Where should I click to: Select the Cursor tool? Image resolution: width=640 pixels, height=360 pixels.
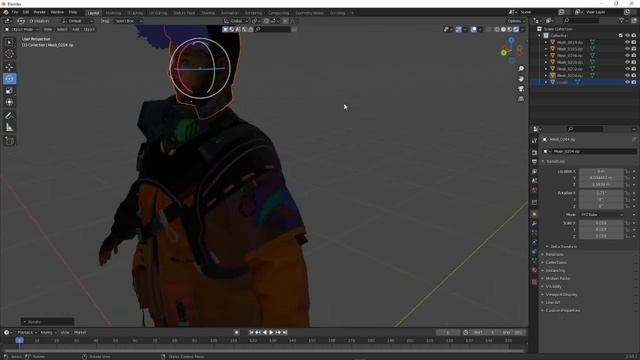click(x=9, y=54)
